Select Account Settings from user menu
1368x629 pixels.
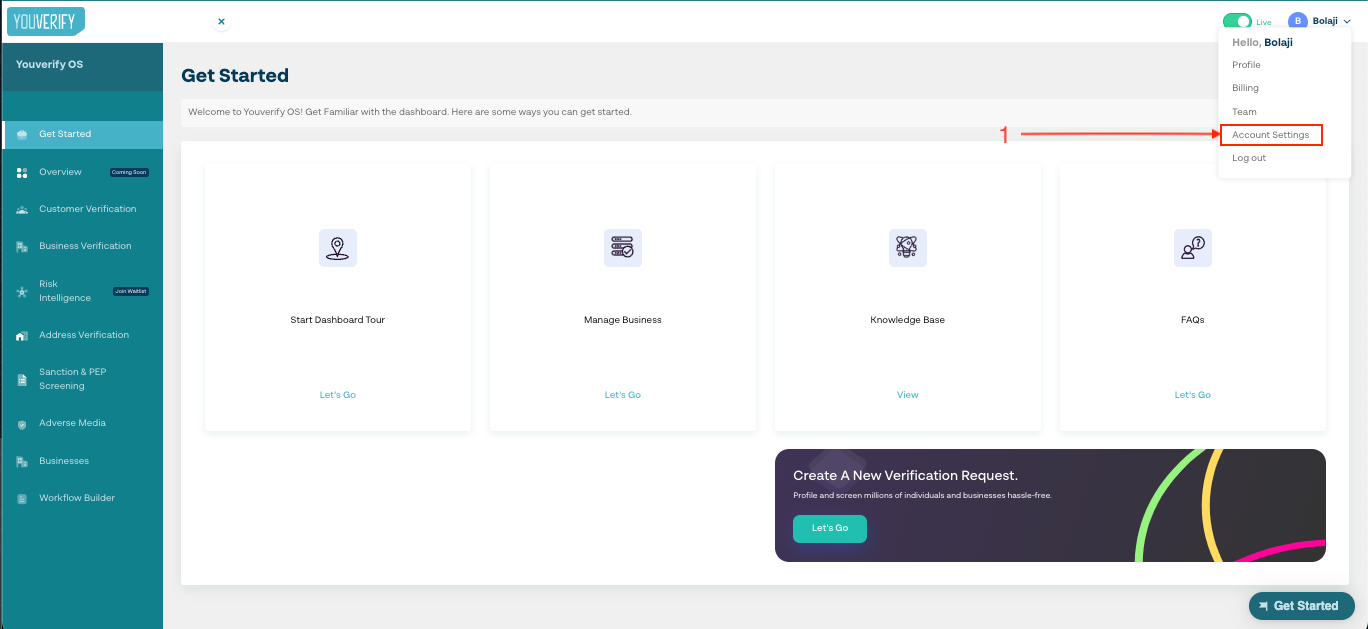point(1270,135)
